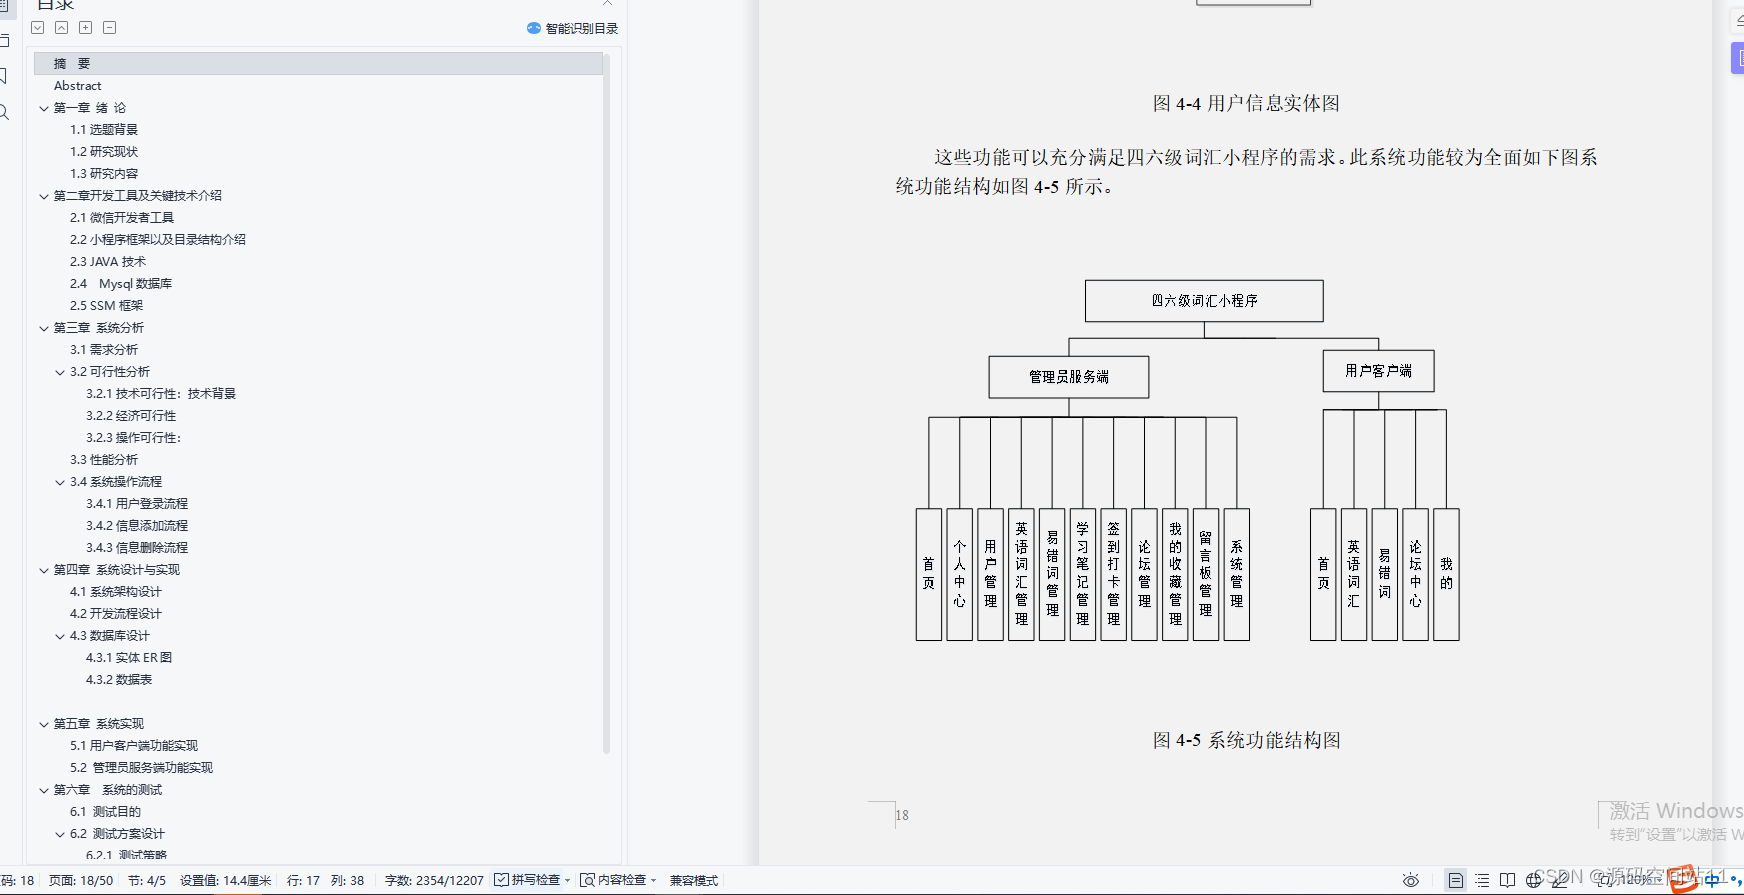Collapse the 第四章 系统设计与实现 node
This screenshot has height=895, width=1744.
(x=44, y=570)
